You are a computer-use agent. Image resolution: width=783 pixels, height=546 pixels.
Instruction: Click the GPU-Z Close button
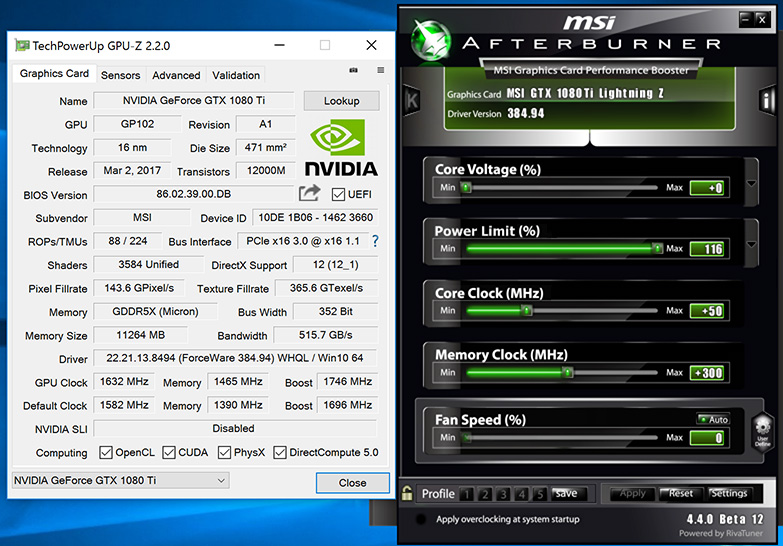click(353, 483)
